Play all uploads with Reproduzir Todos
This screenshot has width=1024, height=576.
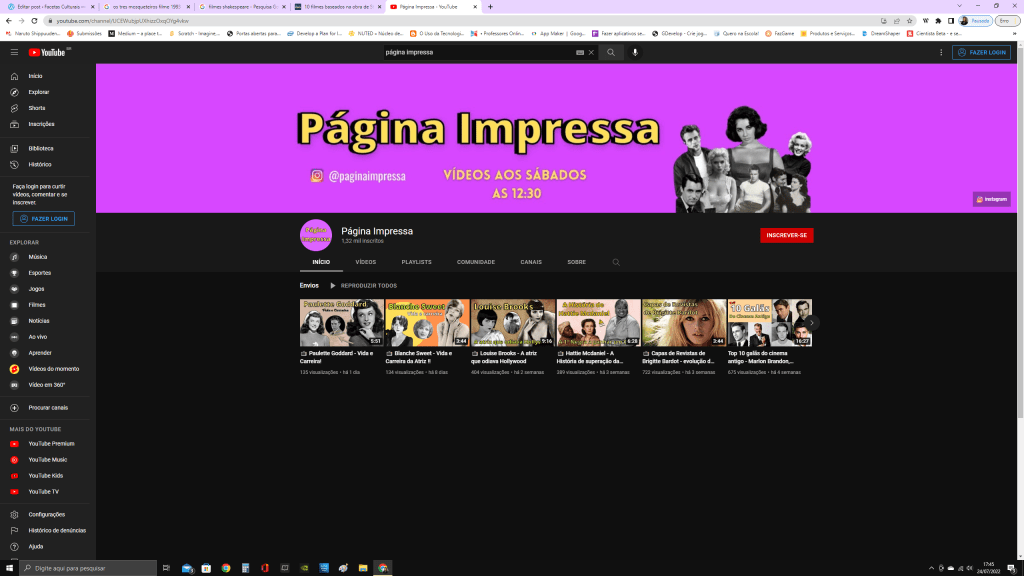point(364,285)
